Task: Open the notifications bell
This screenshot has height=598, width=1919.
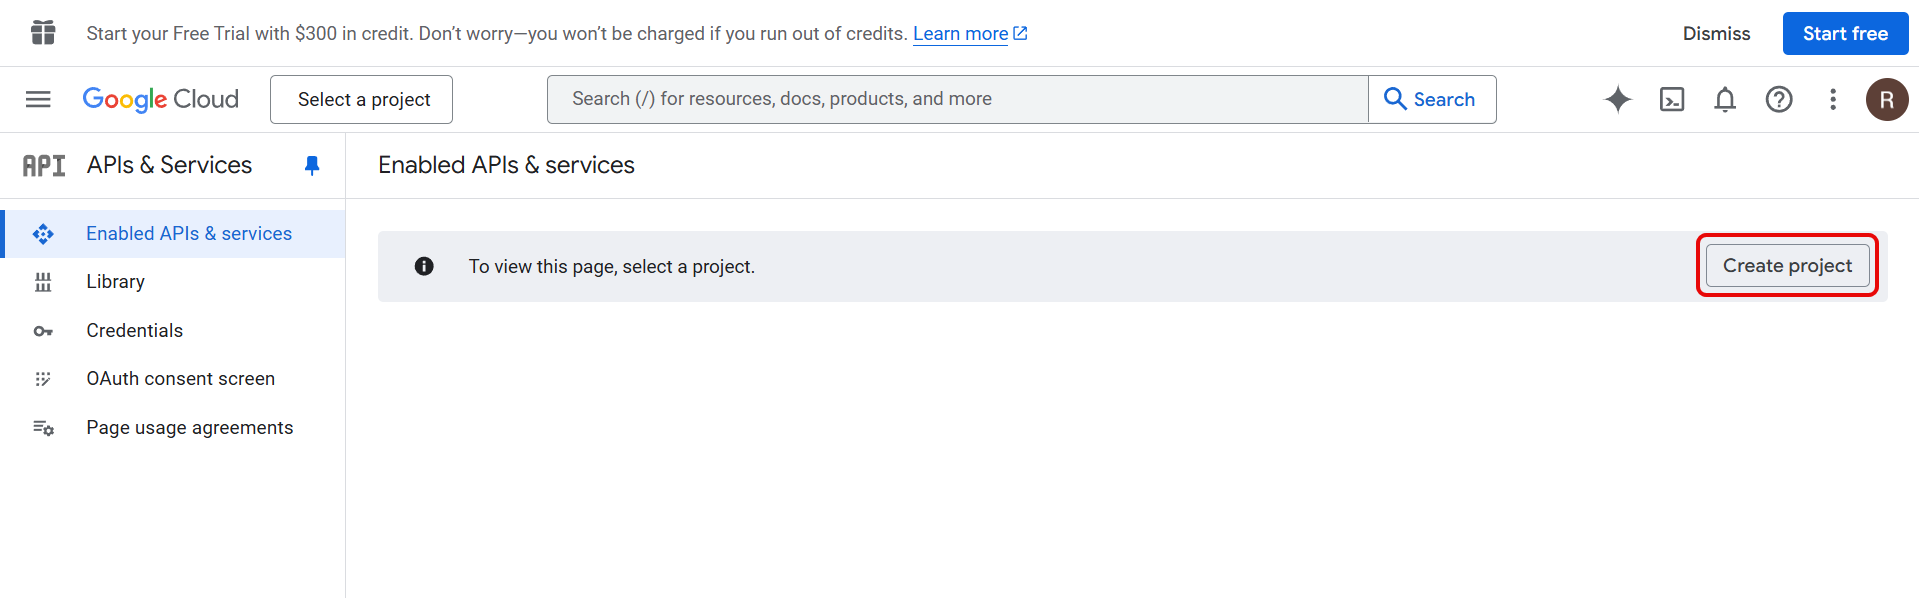Action: [1724, 99]
